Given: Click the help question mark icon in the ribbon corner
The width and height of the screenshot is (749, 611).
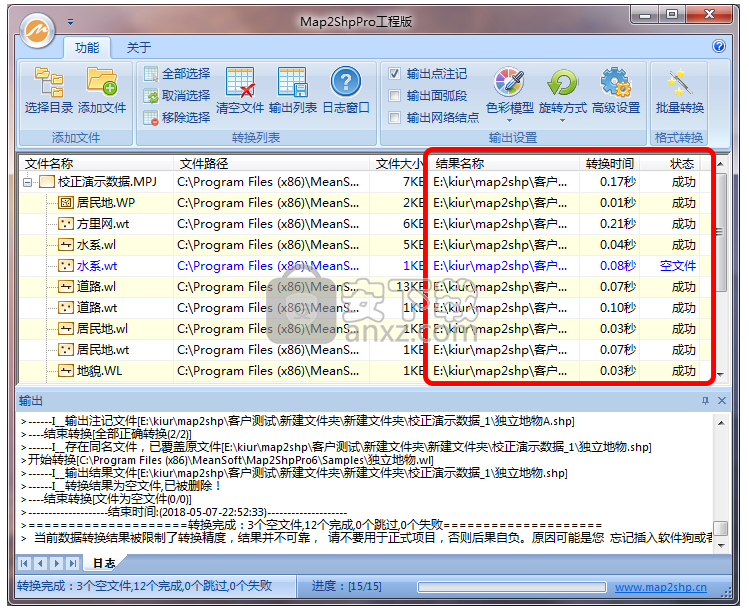Looking at the screenshot, I should tap(718, 46).
